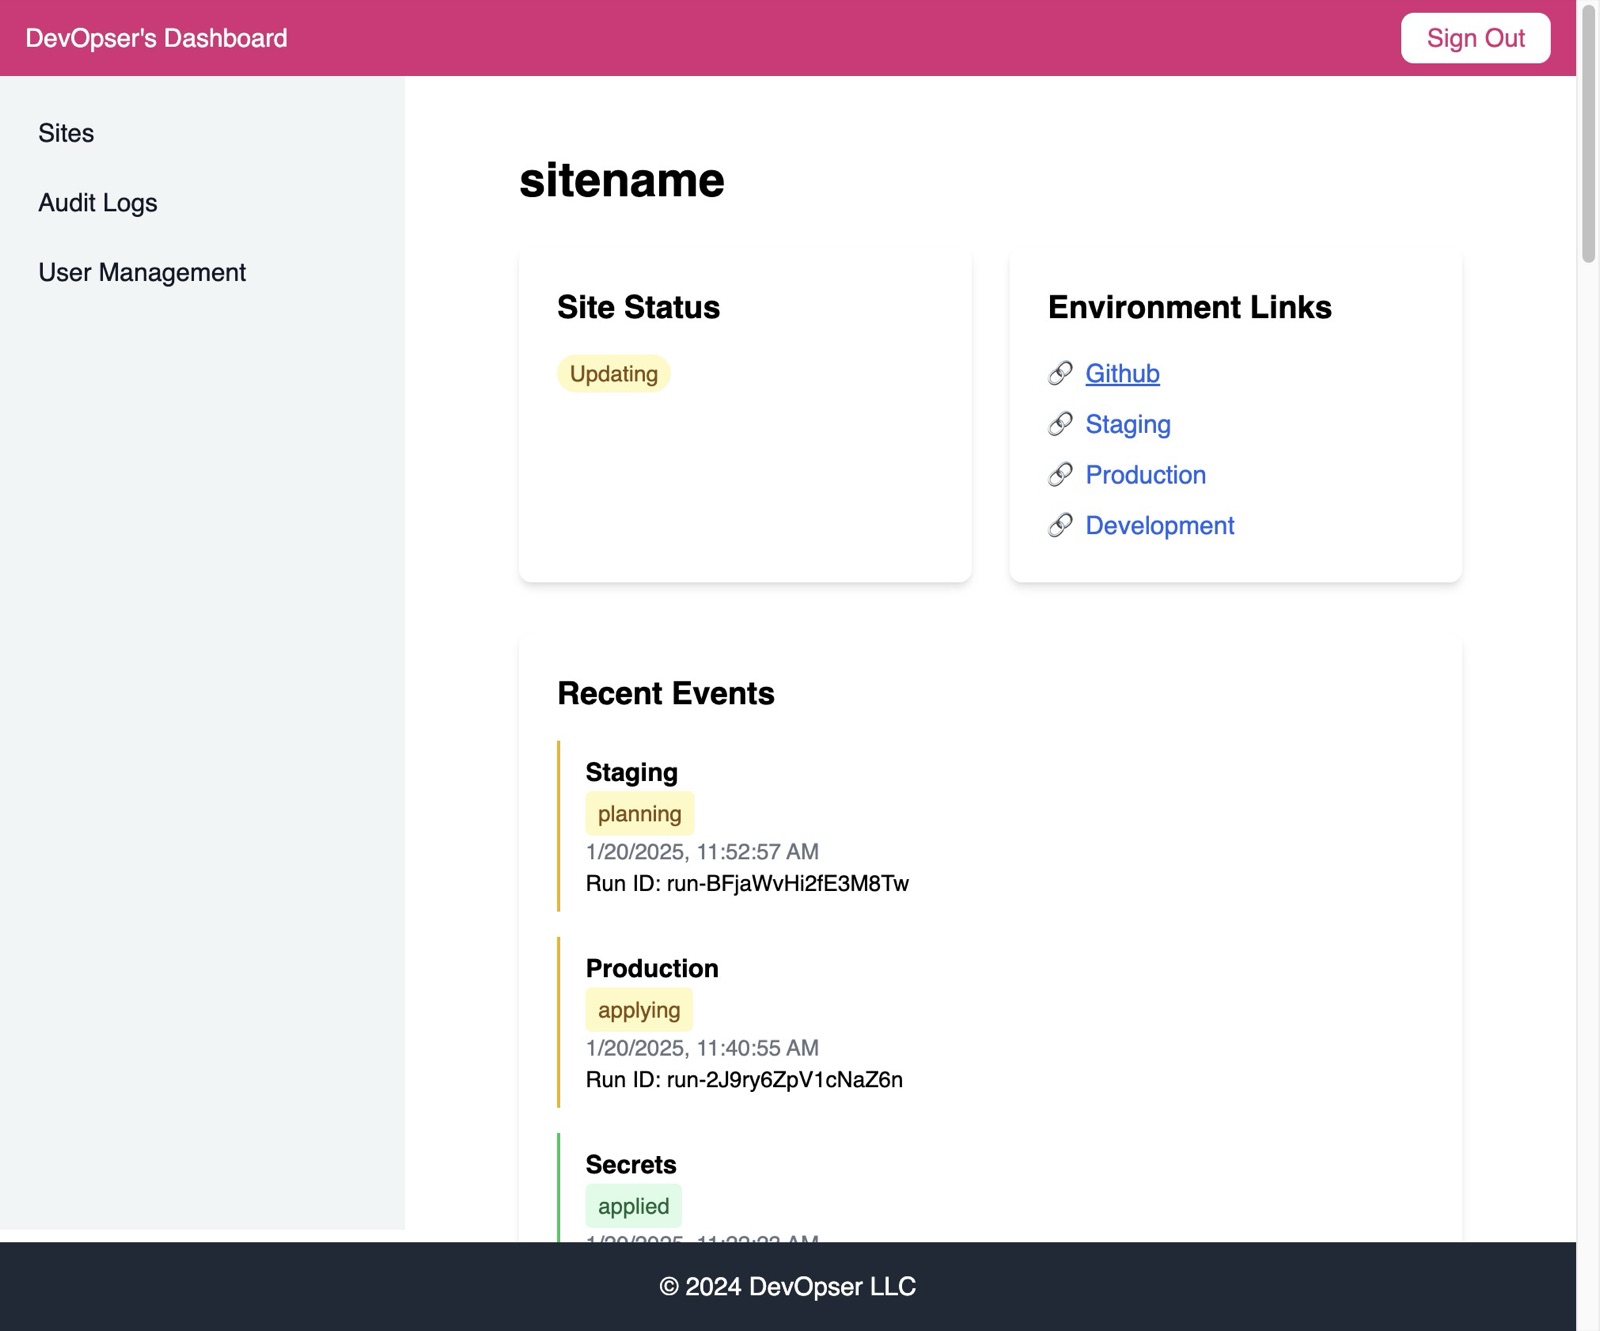Click the link icon beside Github
Screen dimensions: 1600x1331
point(1060,374)
